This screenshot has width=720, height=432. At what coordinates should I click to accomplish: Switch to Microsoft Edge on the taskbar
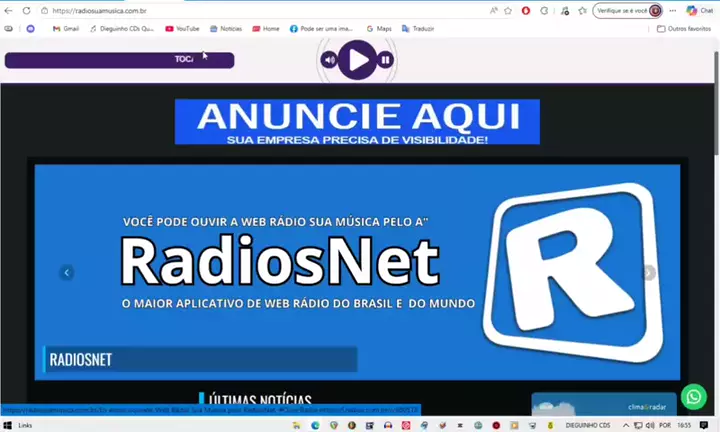pyautogui.click(x=315, y=425)
